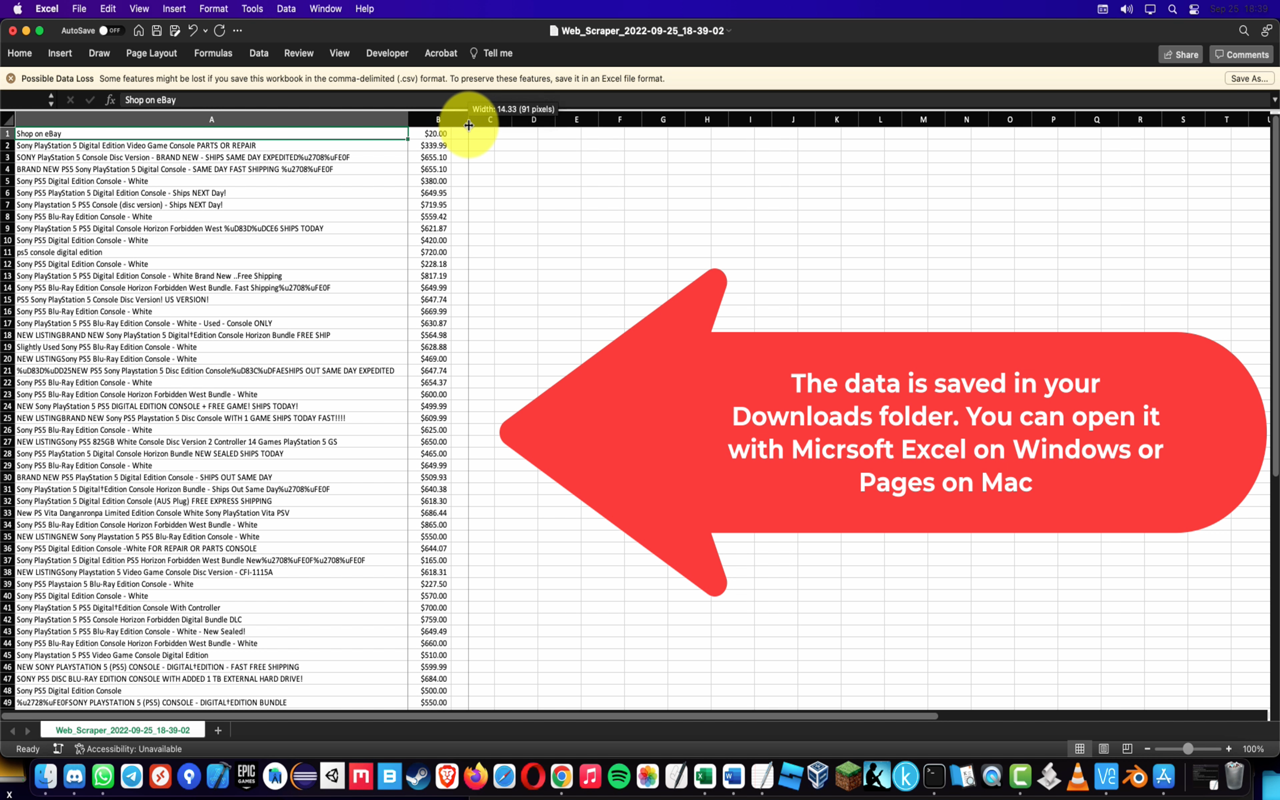Switch to the Developer ribbon tab
The height and width of the screenshot is (800, 1280).
tap(387, 53)
